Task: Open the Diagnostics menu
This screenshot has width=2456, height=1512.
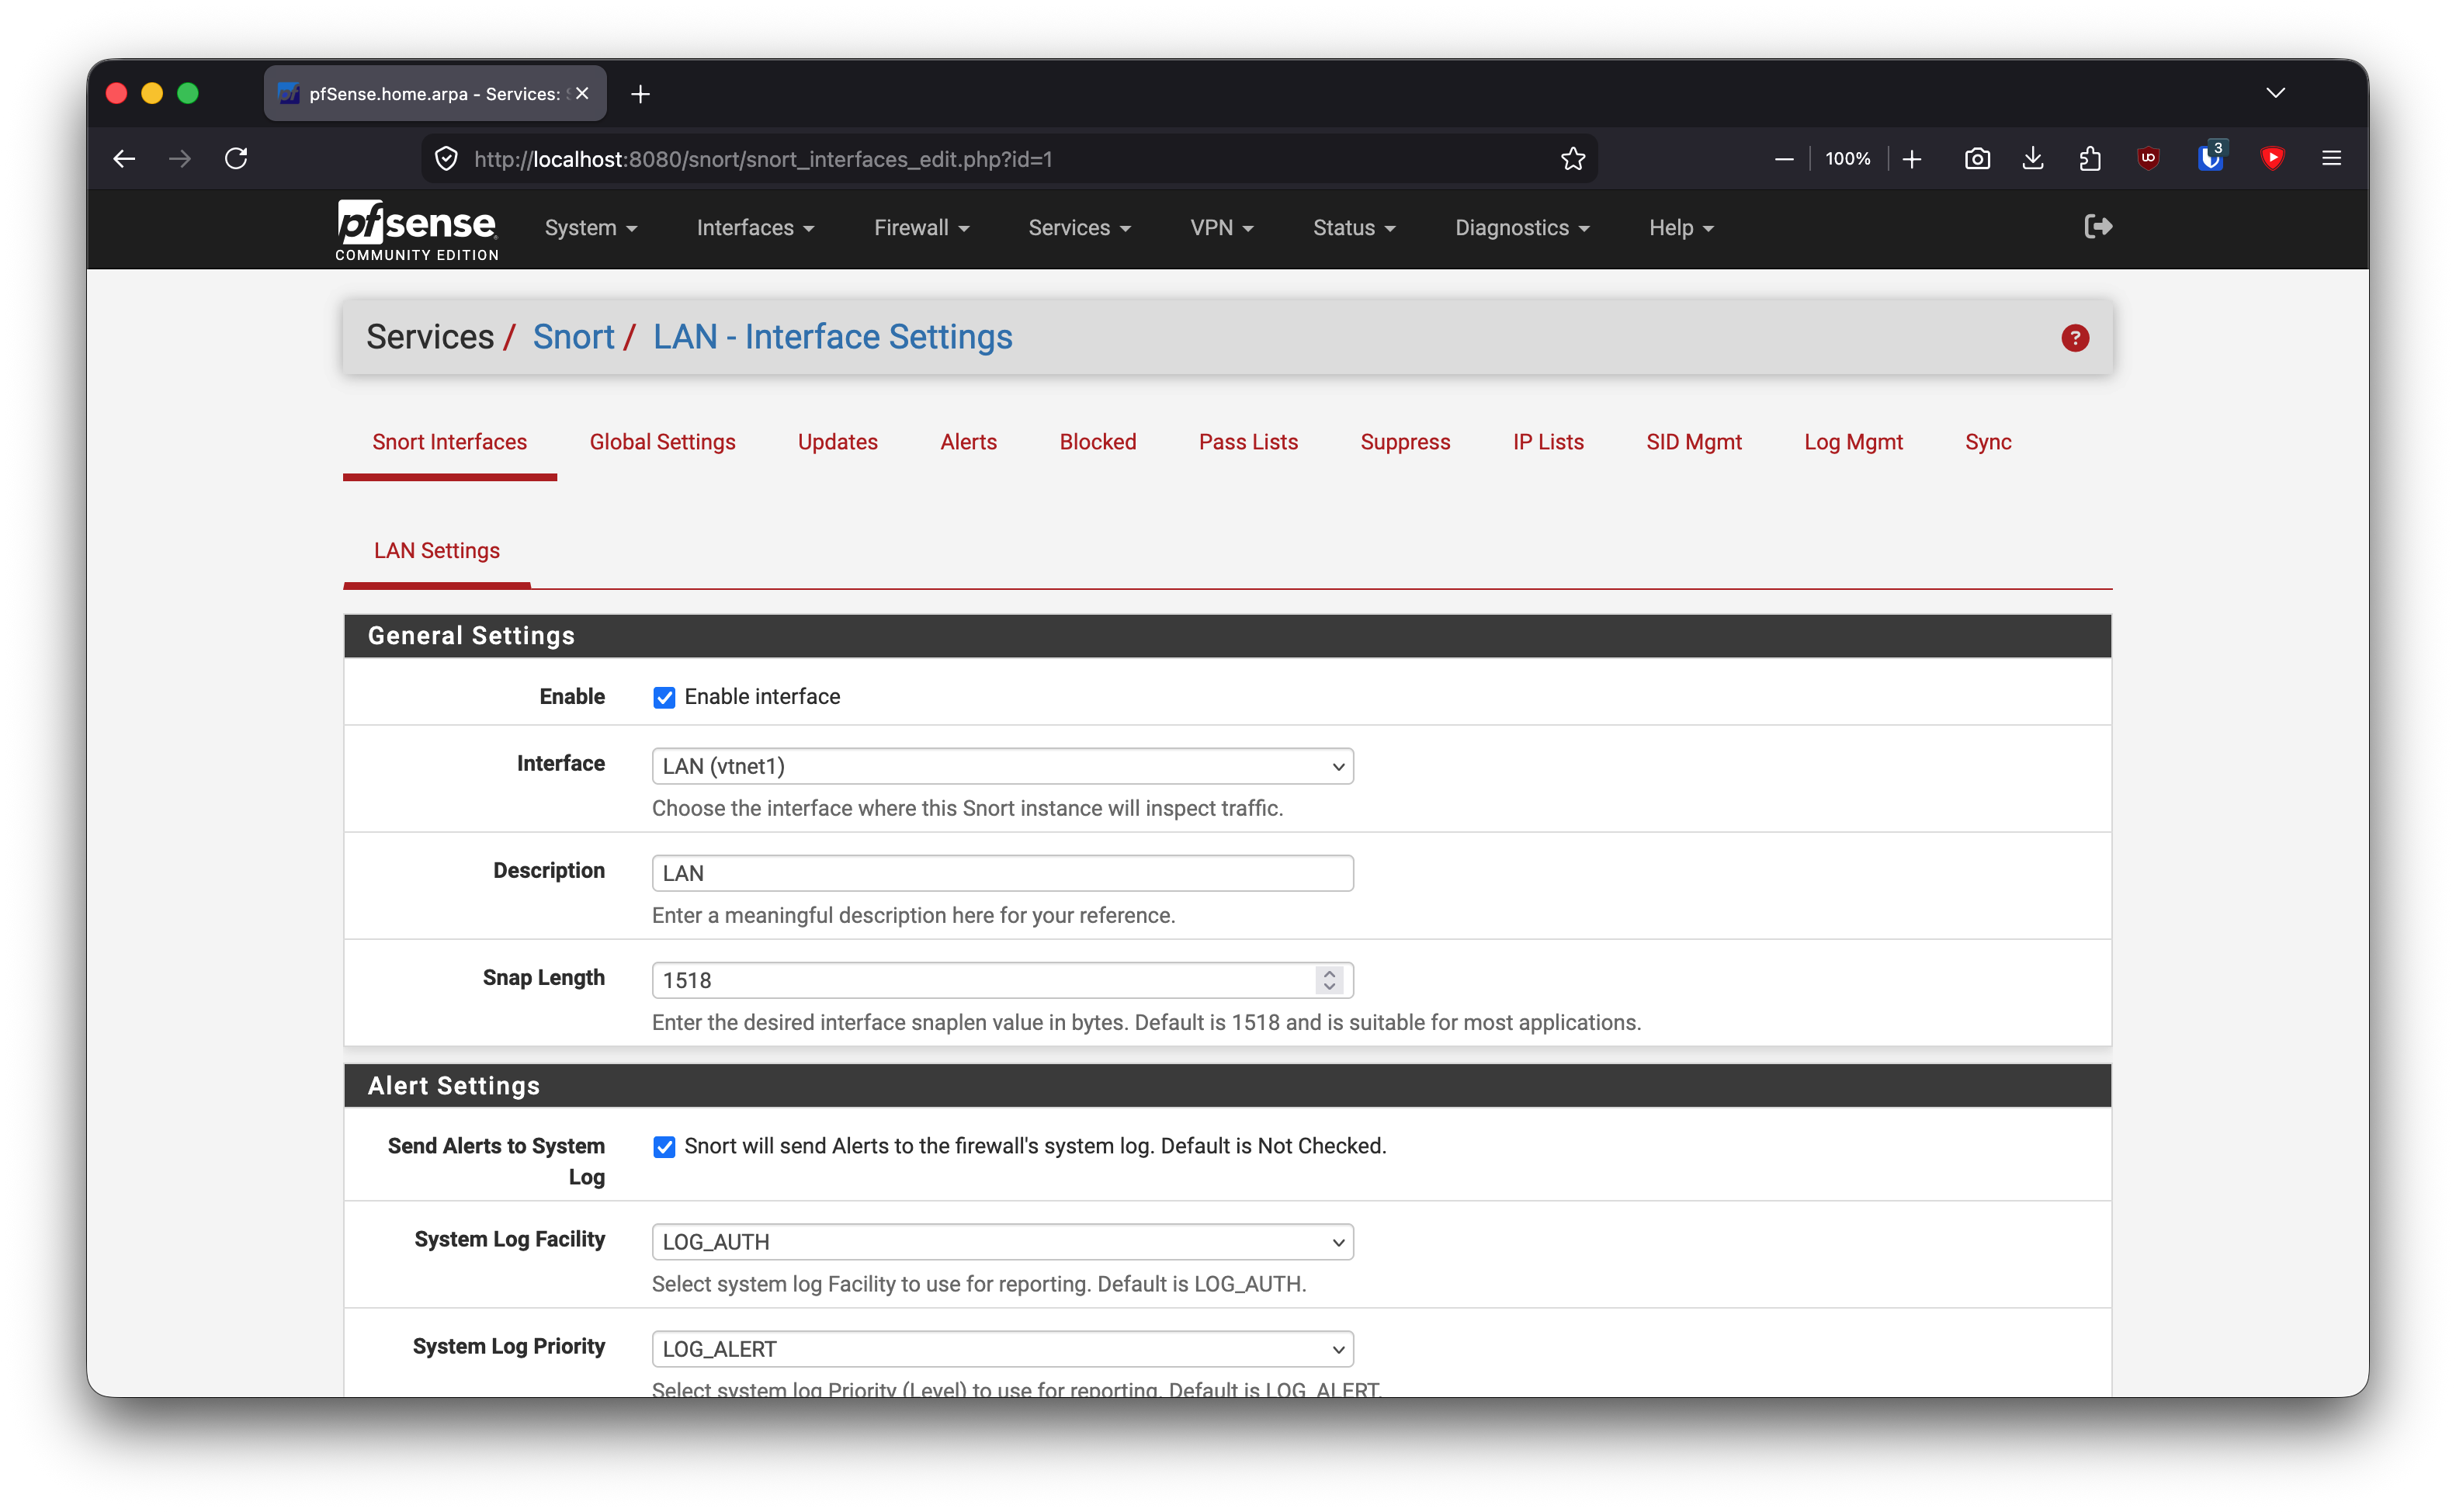Action: click(x=1522, y=228)
